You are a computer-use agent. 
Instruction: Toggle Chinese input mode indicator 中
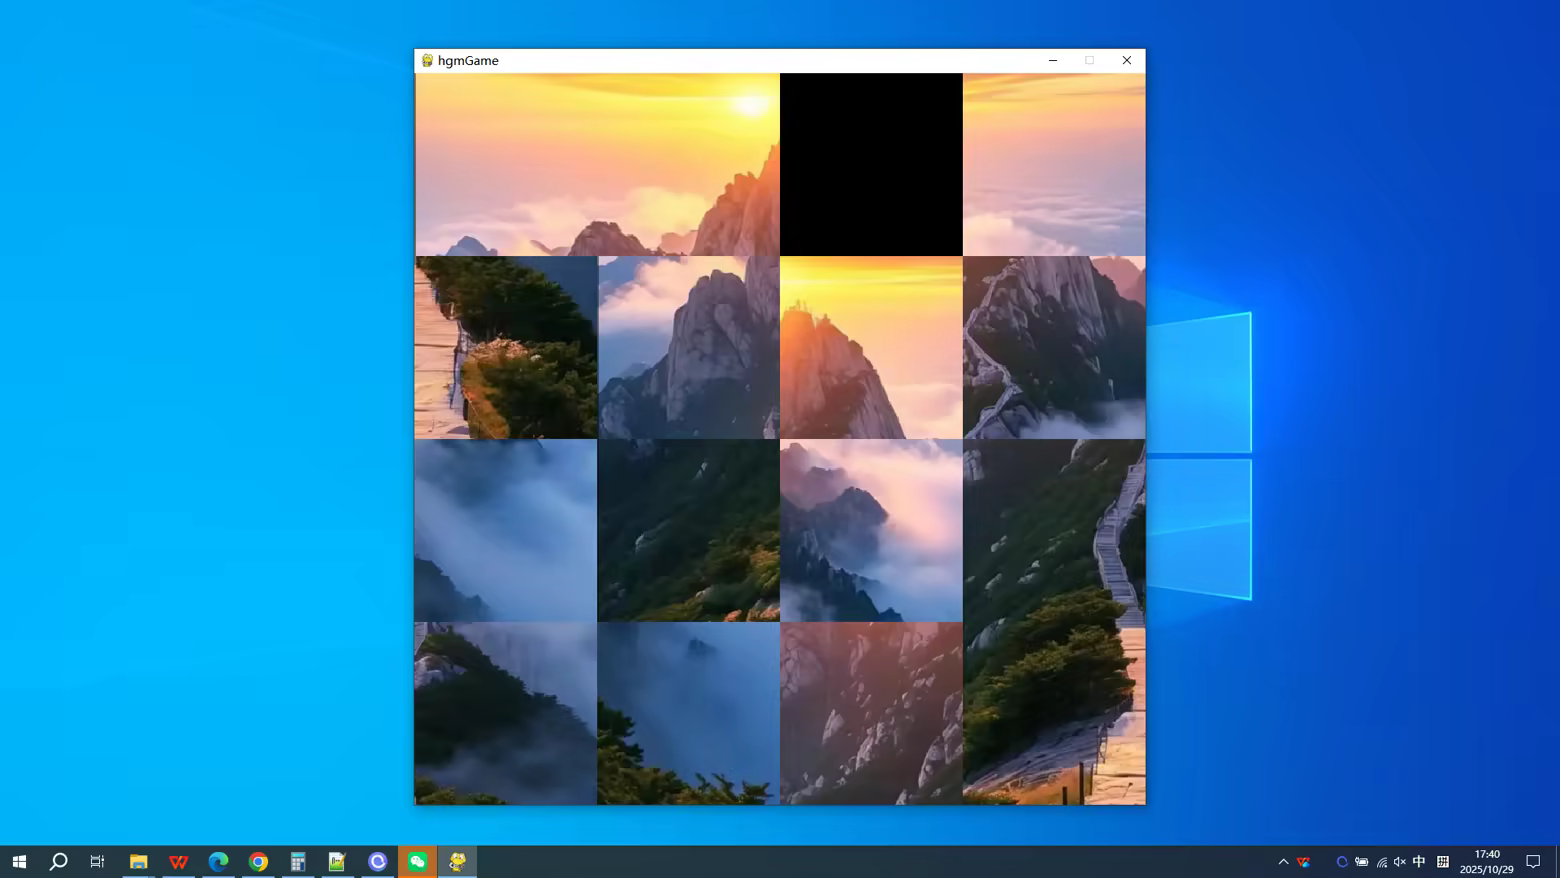(x=1419, y=861)
